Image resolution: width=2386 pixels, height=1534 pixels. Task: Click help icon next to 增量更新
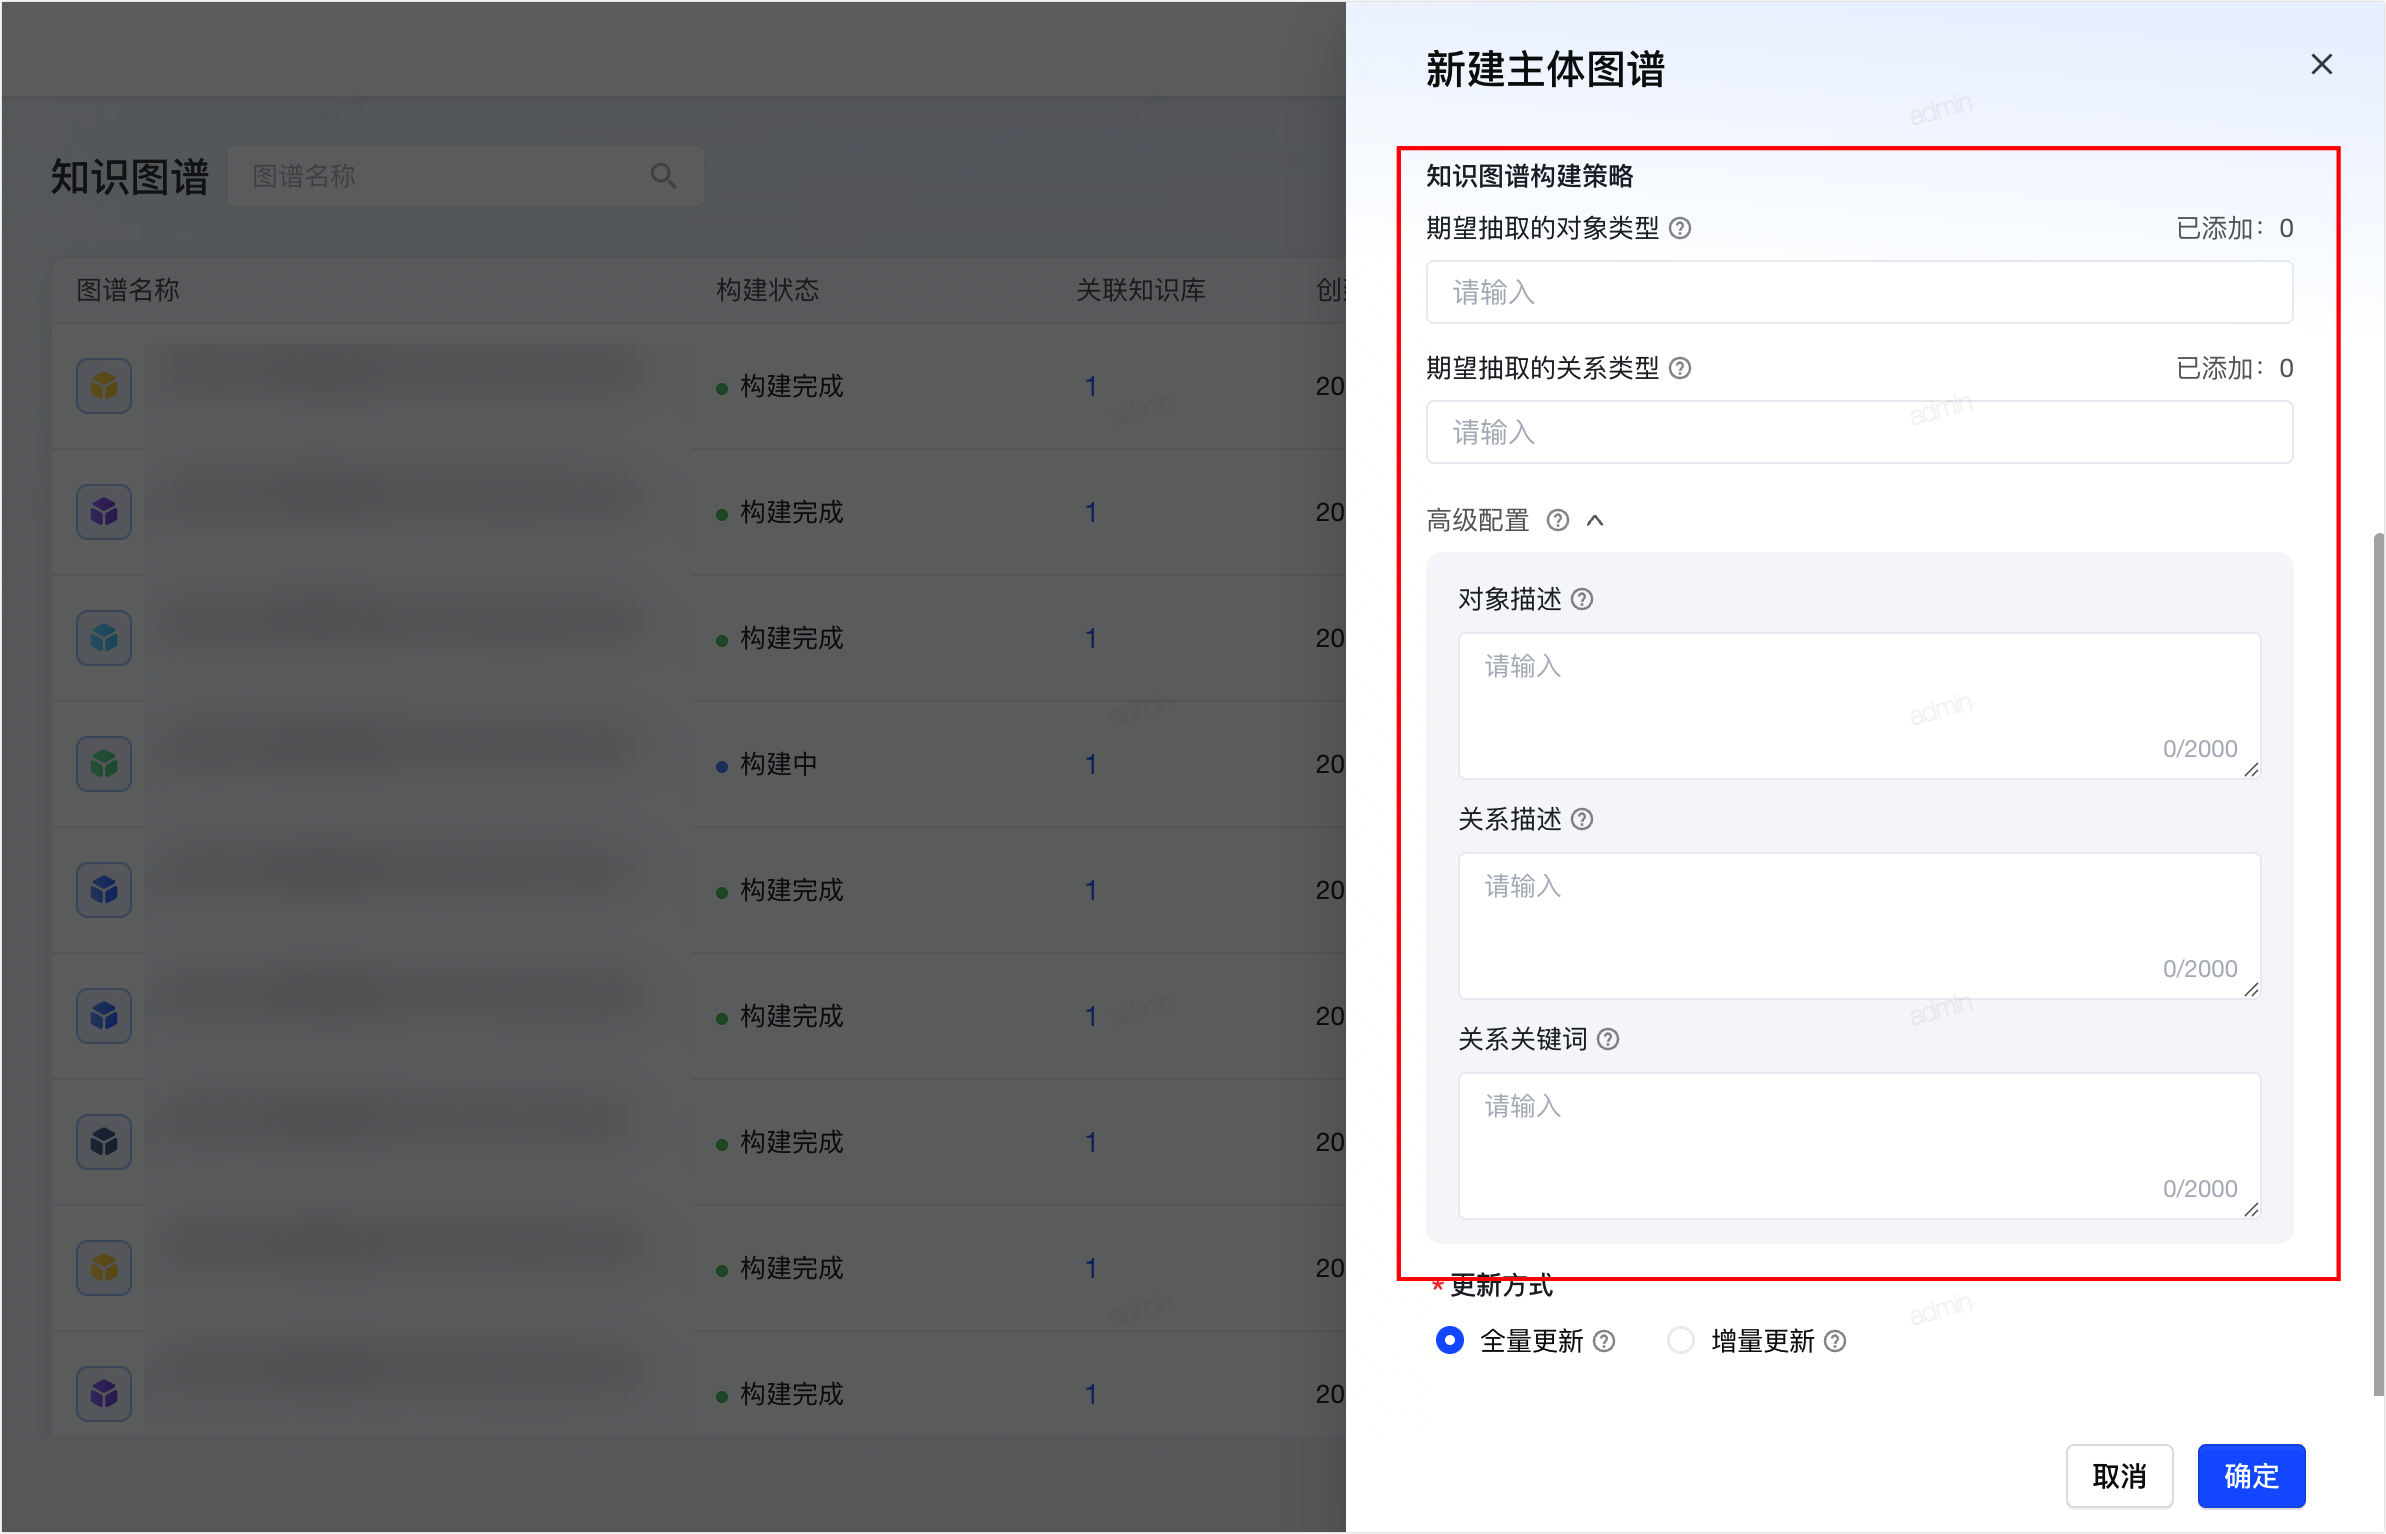click(x=1835, y=1341)
